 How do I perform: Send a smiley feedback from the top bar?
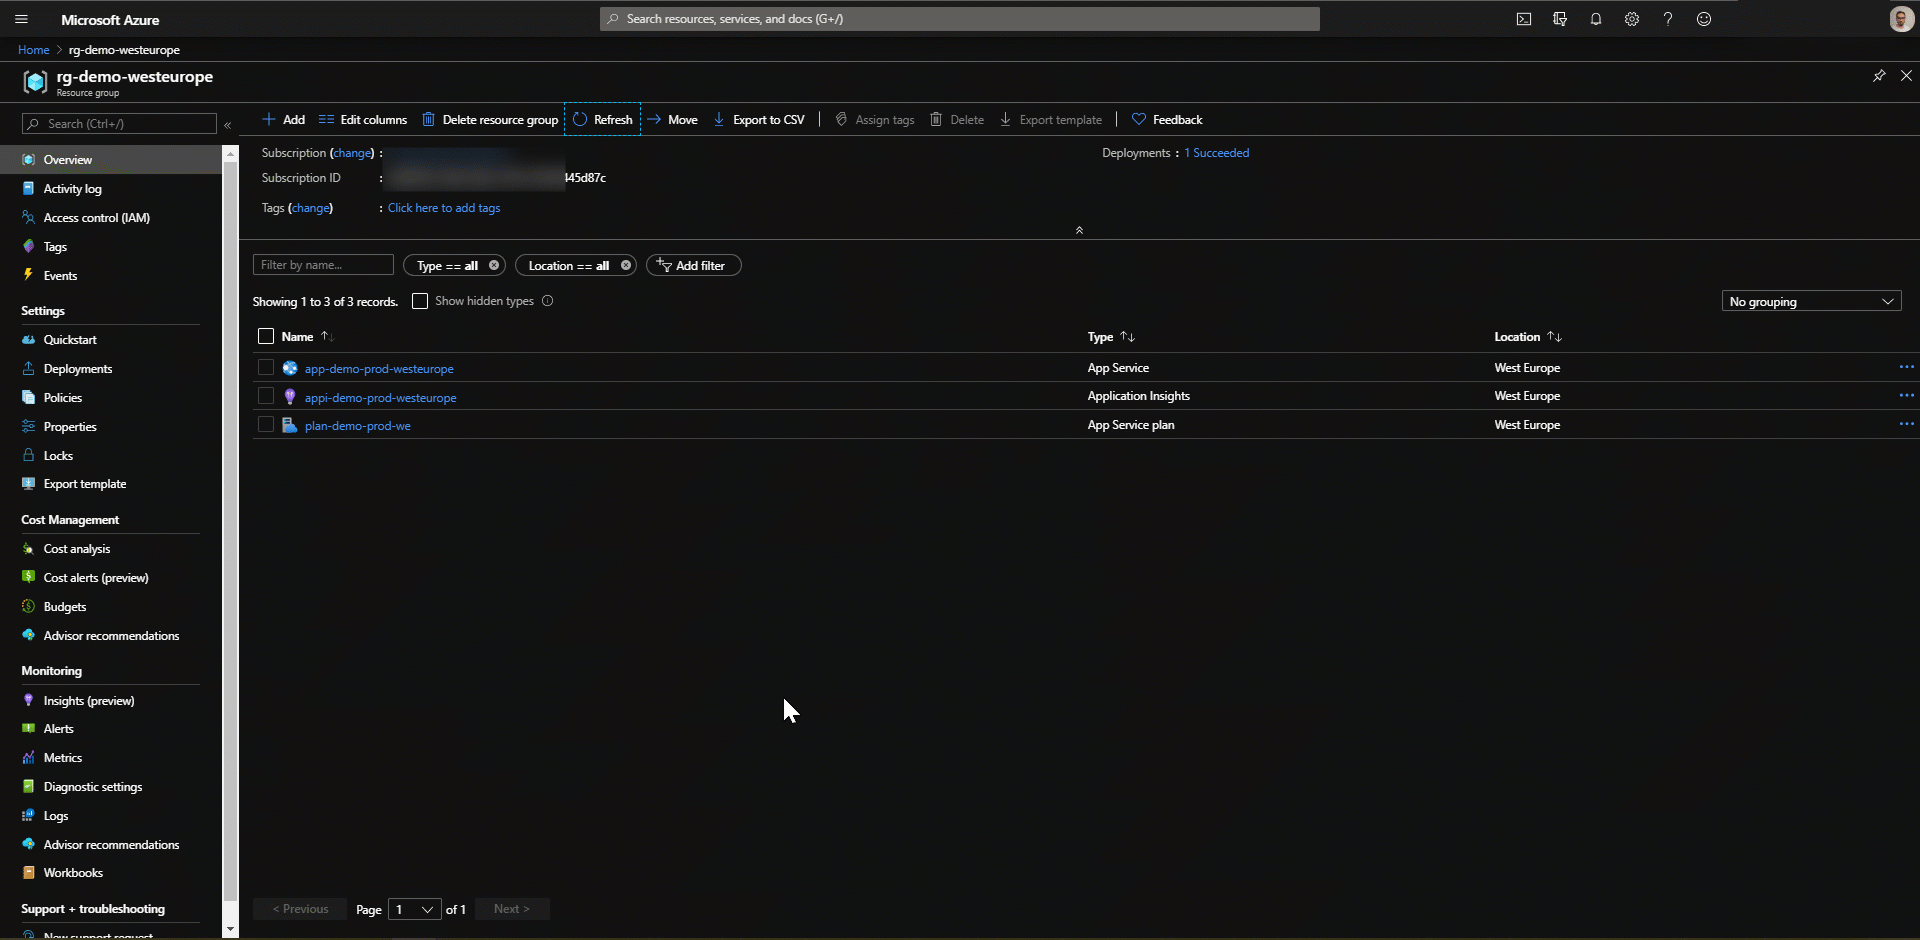[1703, 19]
